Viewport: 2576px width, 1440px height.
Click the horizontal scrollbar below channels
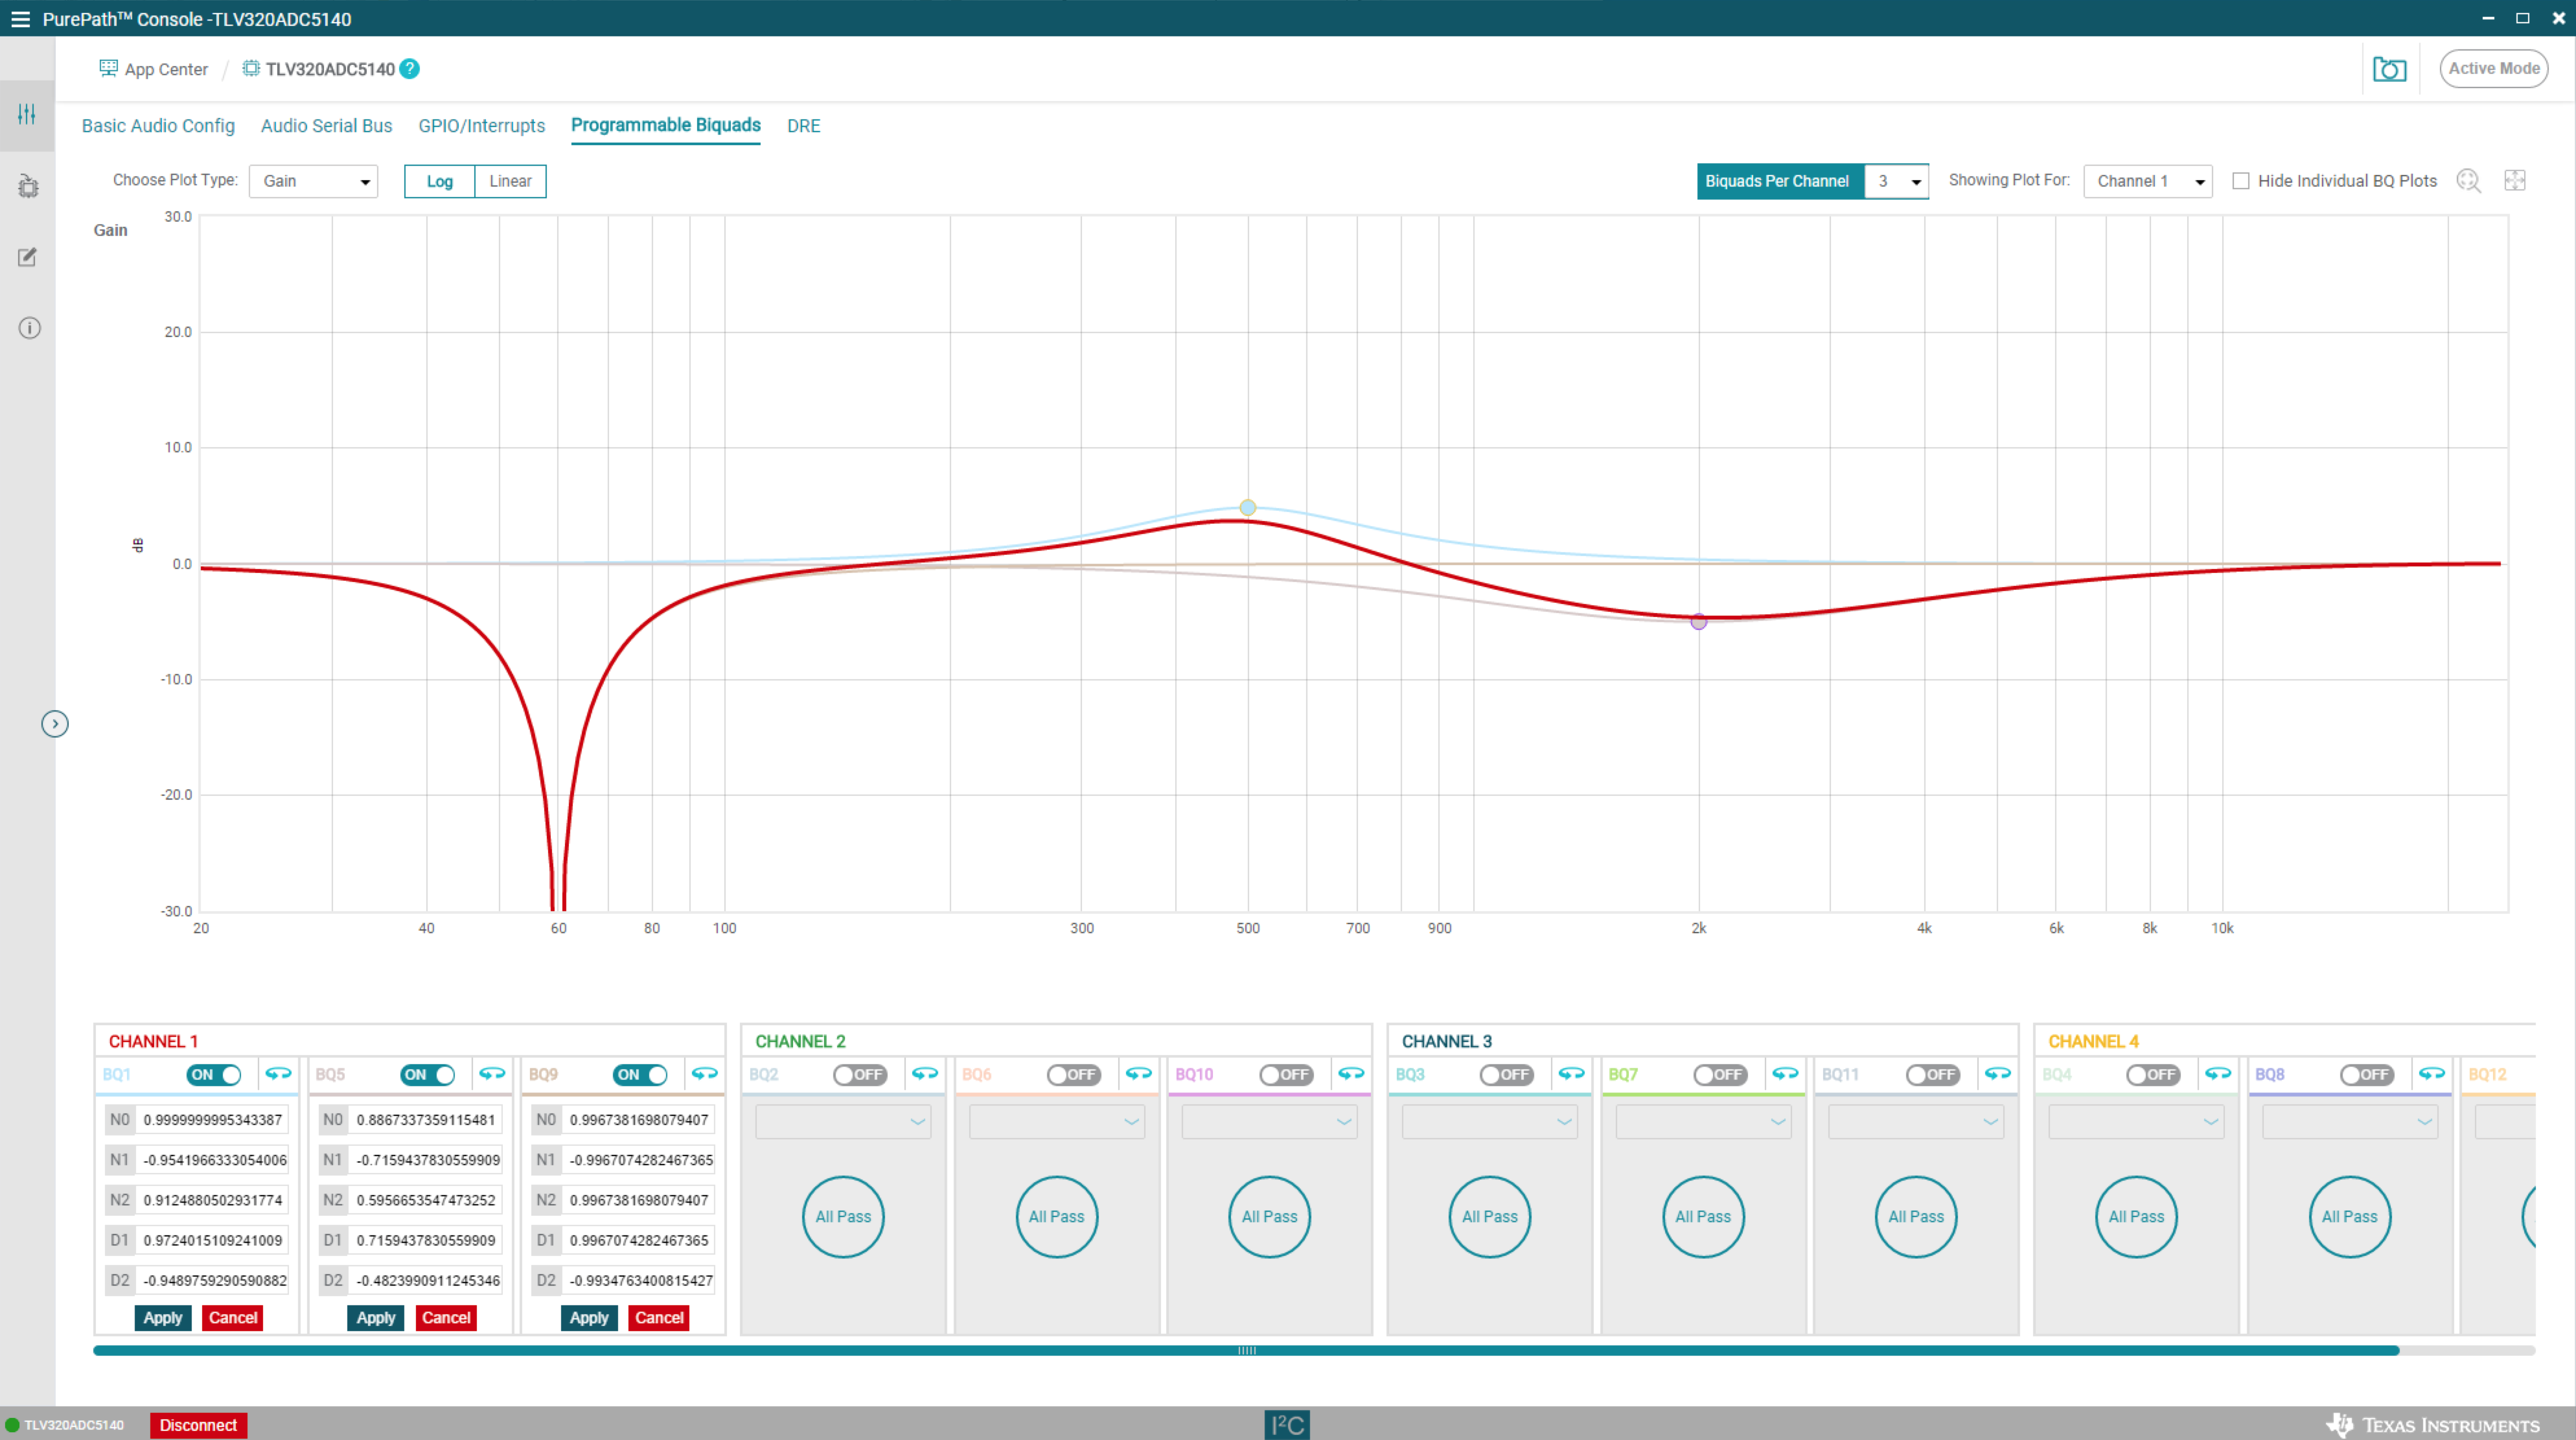click(1246, 1350)
